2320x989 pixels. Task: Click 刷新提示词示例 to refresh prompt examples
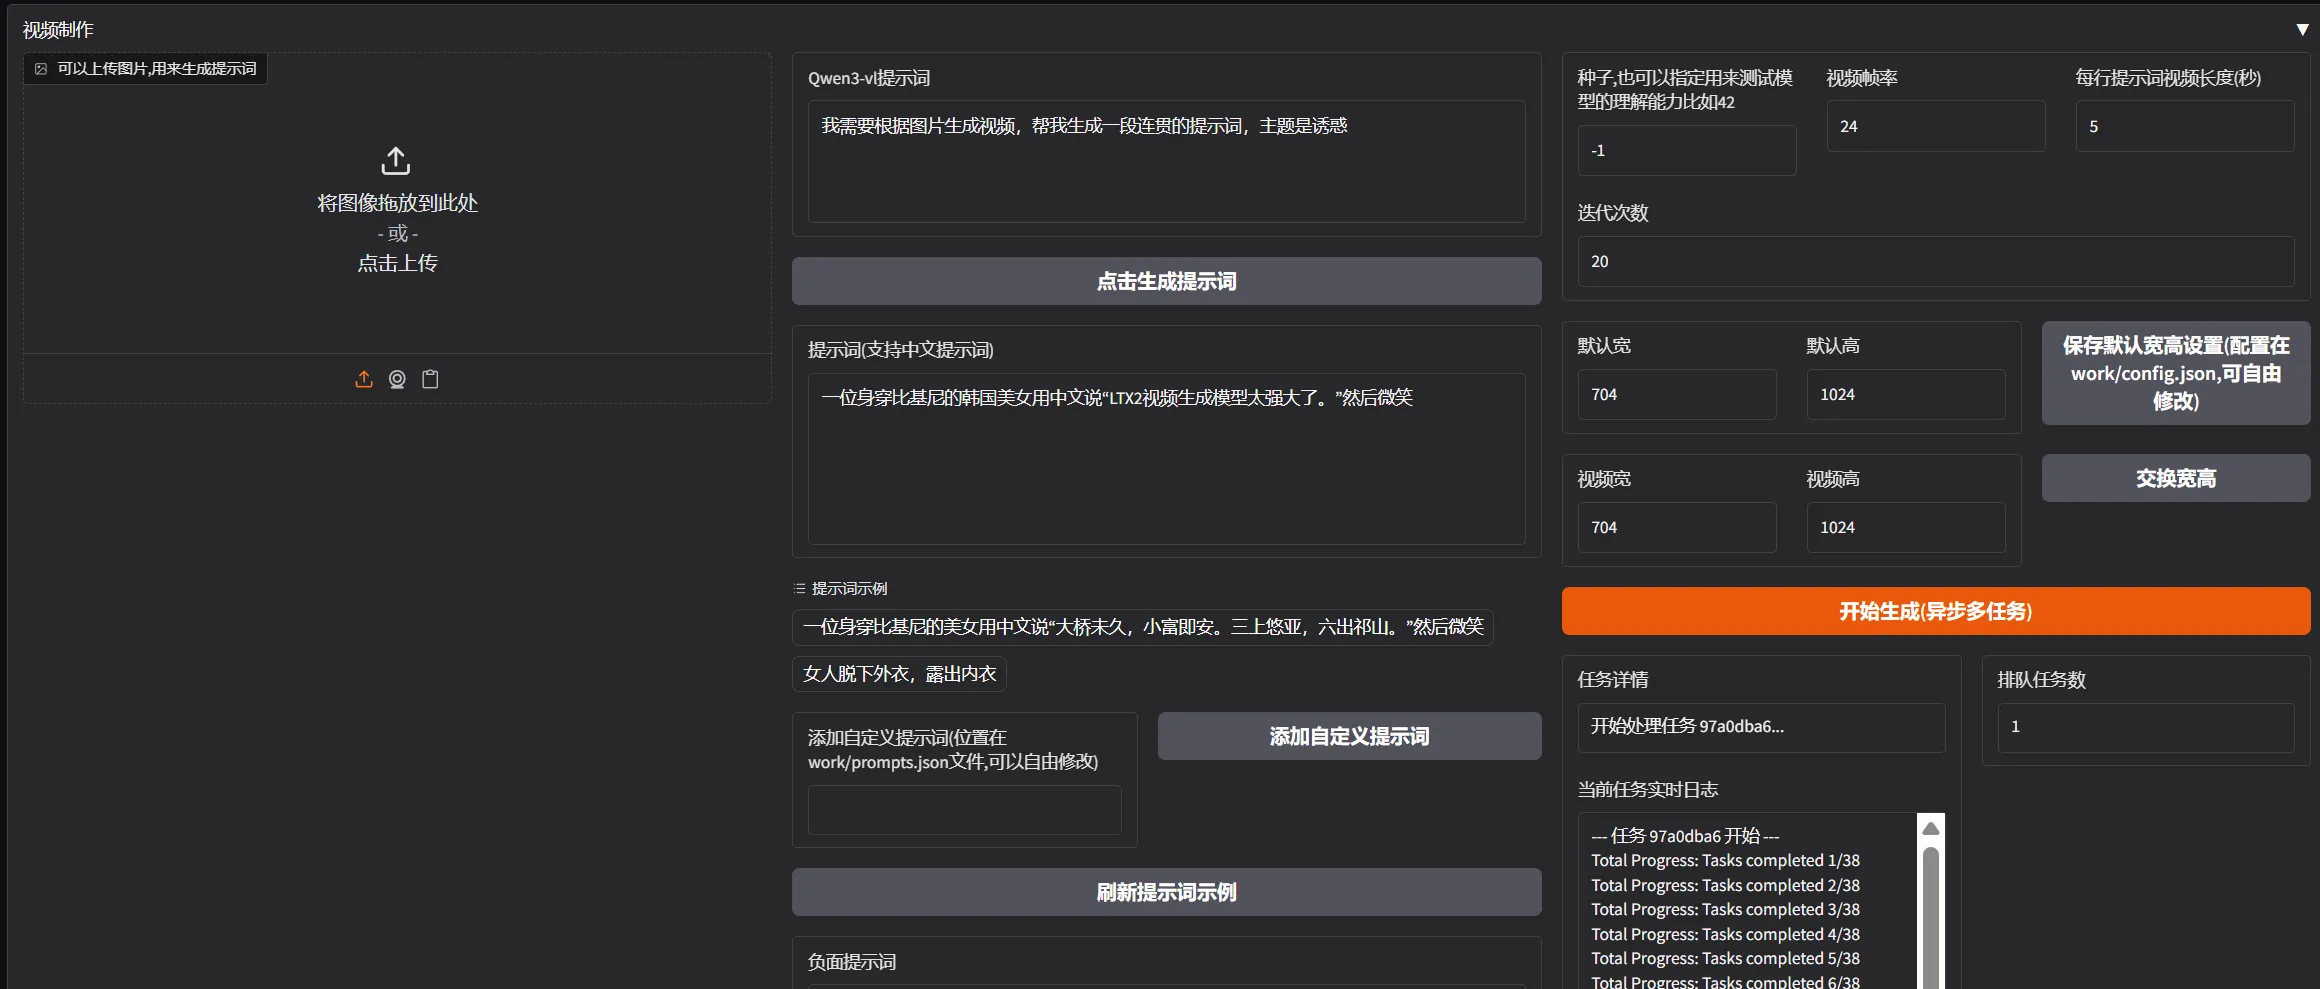(1166, 891)
